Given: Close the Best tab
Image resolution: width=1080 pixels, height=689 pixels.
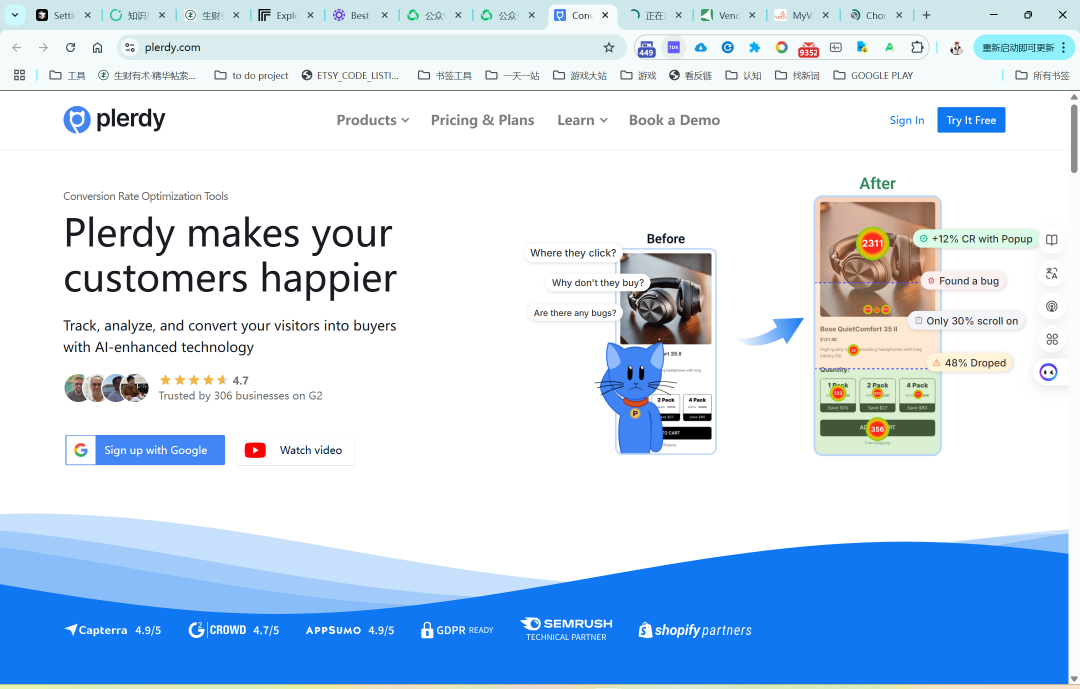Looking at the screenshot, I should [384, 15].
